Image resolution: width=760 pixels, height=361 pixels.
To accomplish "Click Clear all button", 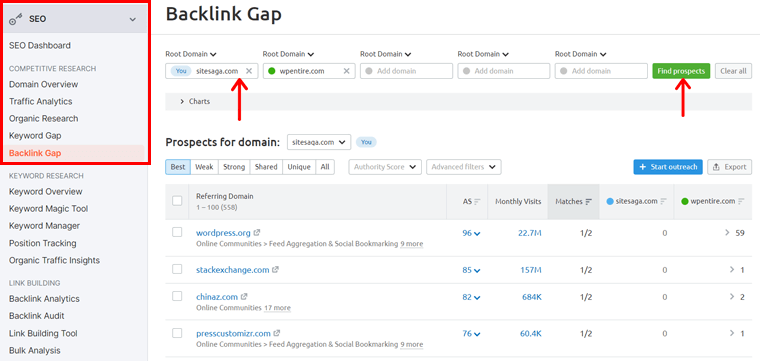I will 733,71.
